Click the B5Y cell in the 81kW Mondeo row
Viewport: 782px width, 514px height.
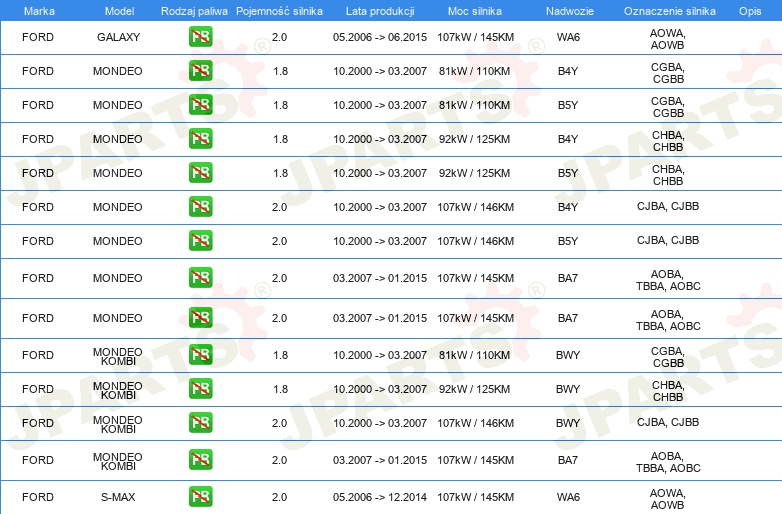coord(568,105)
